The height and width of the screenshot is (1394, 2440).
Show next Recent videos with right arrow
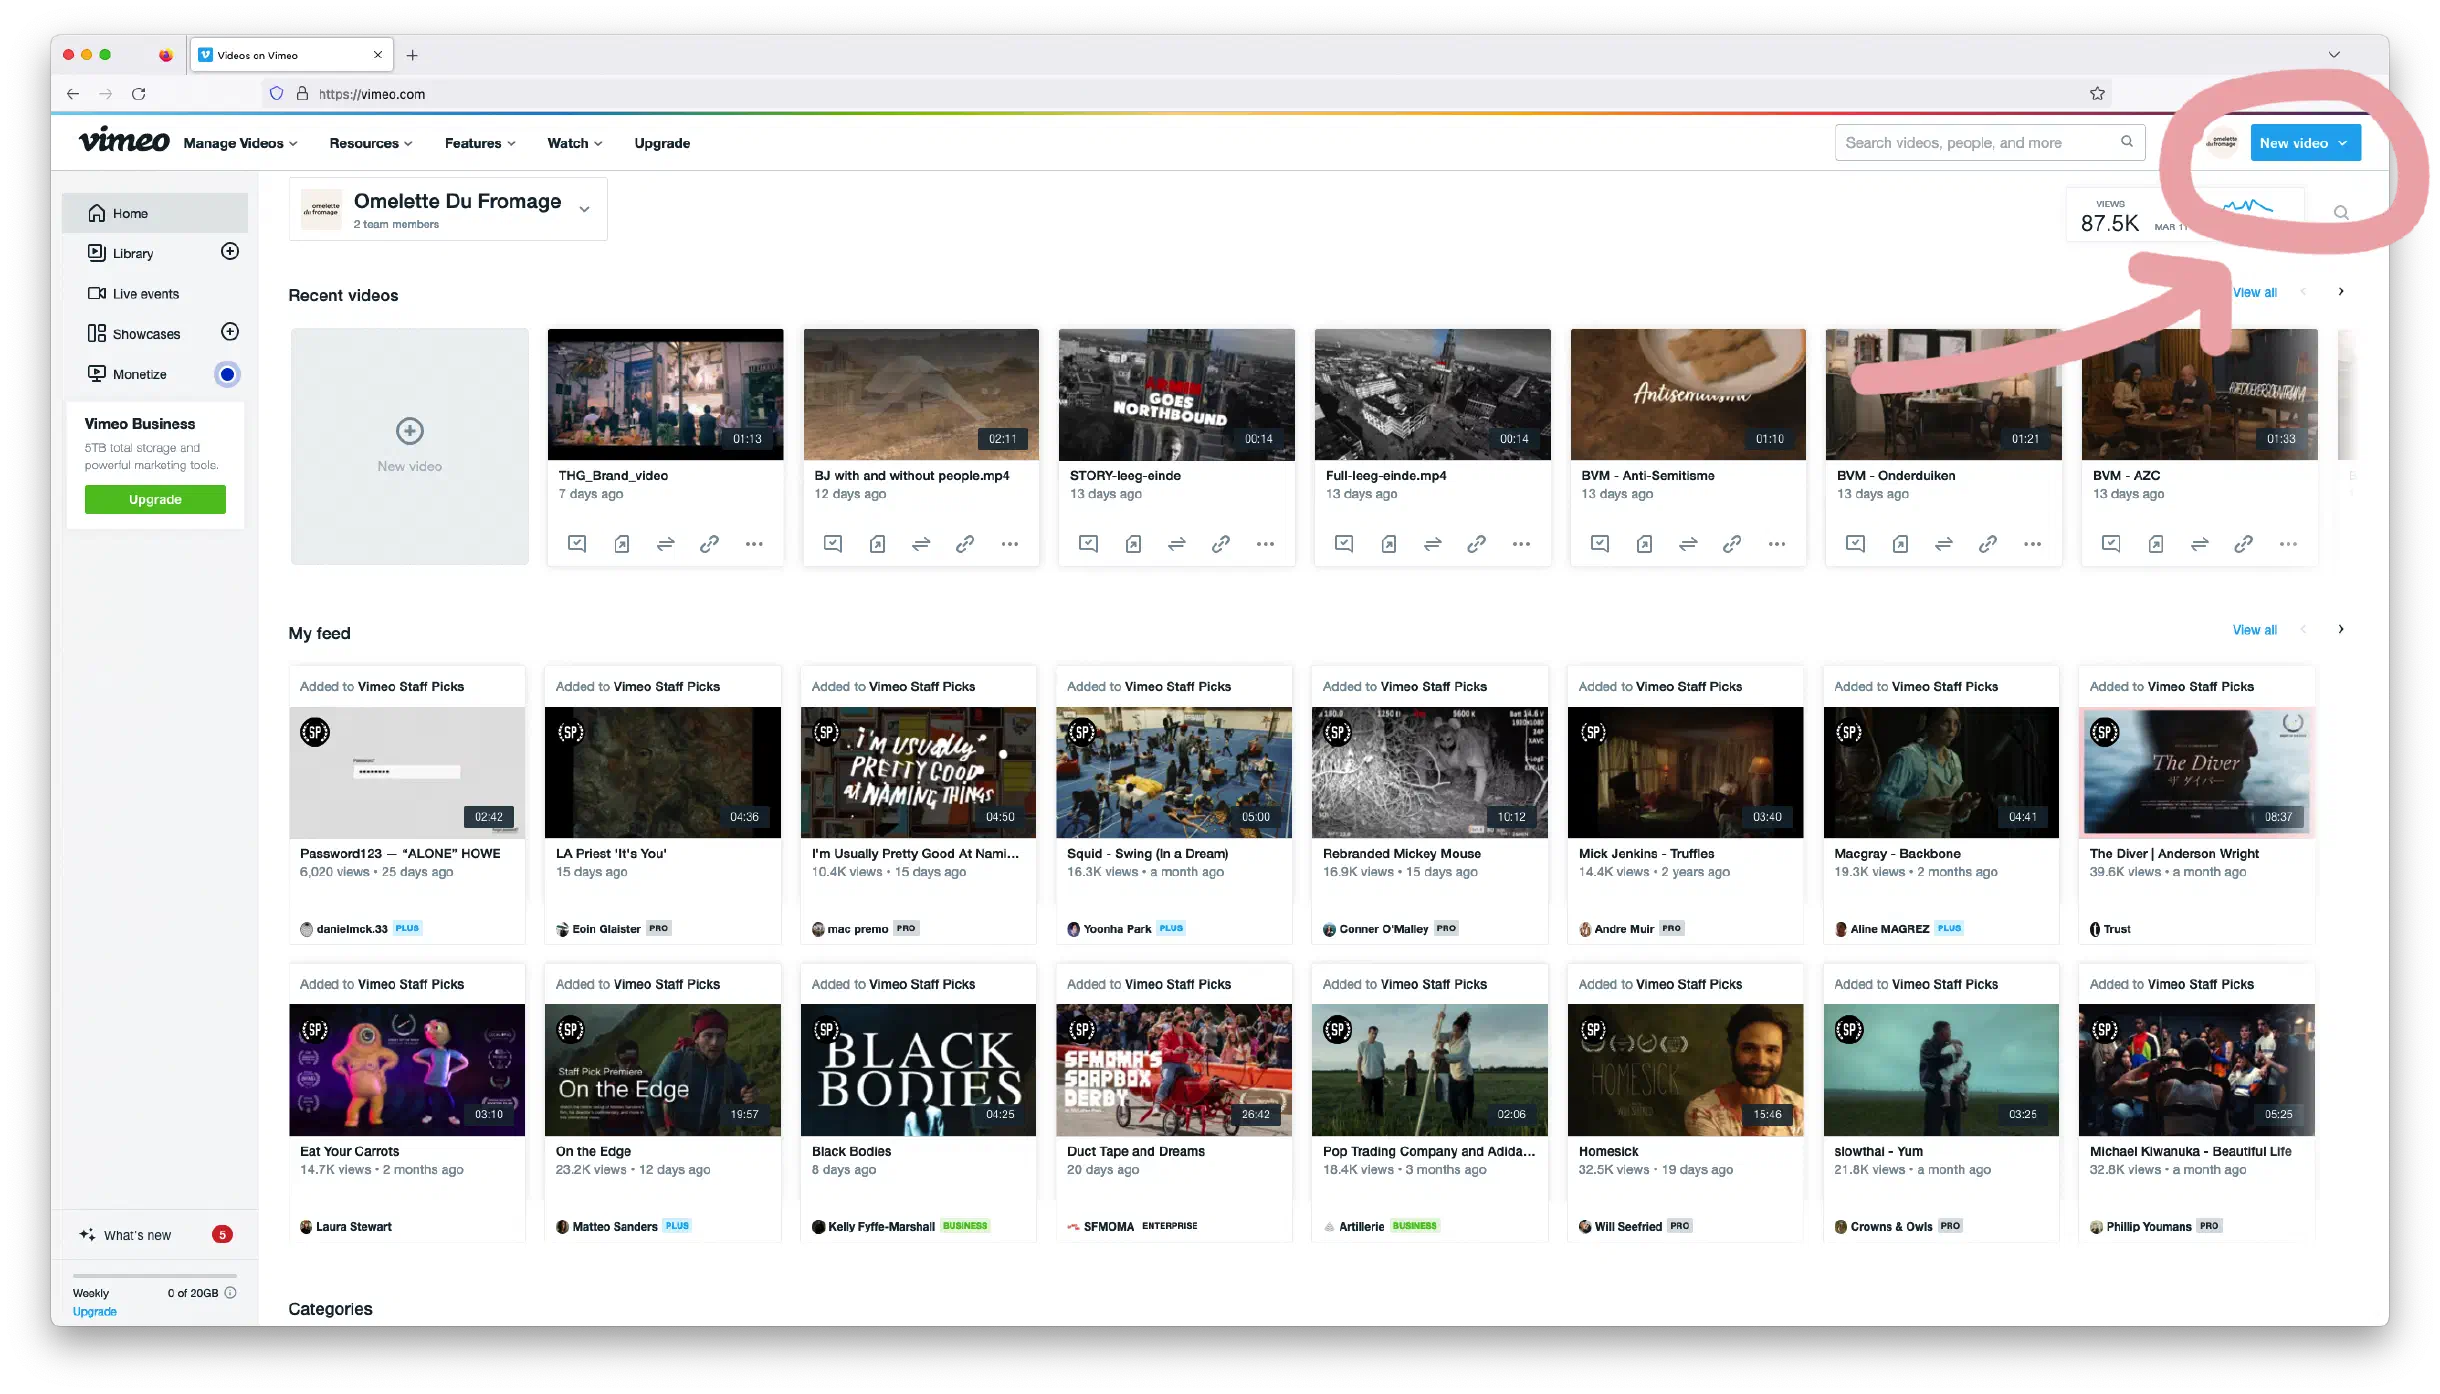[2341, 292]
